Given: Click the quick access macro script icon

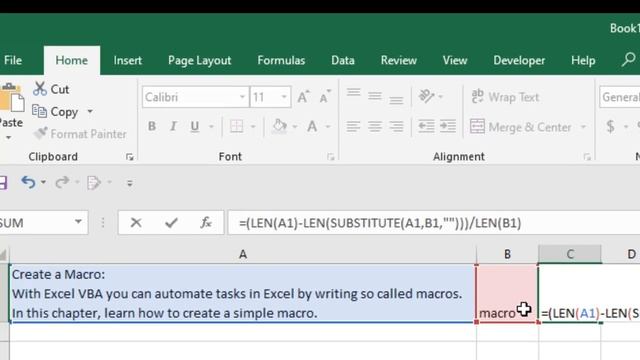Looking at the screenshot, I should [x=94, y=182].
